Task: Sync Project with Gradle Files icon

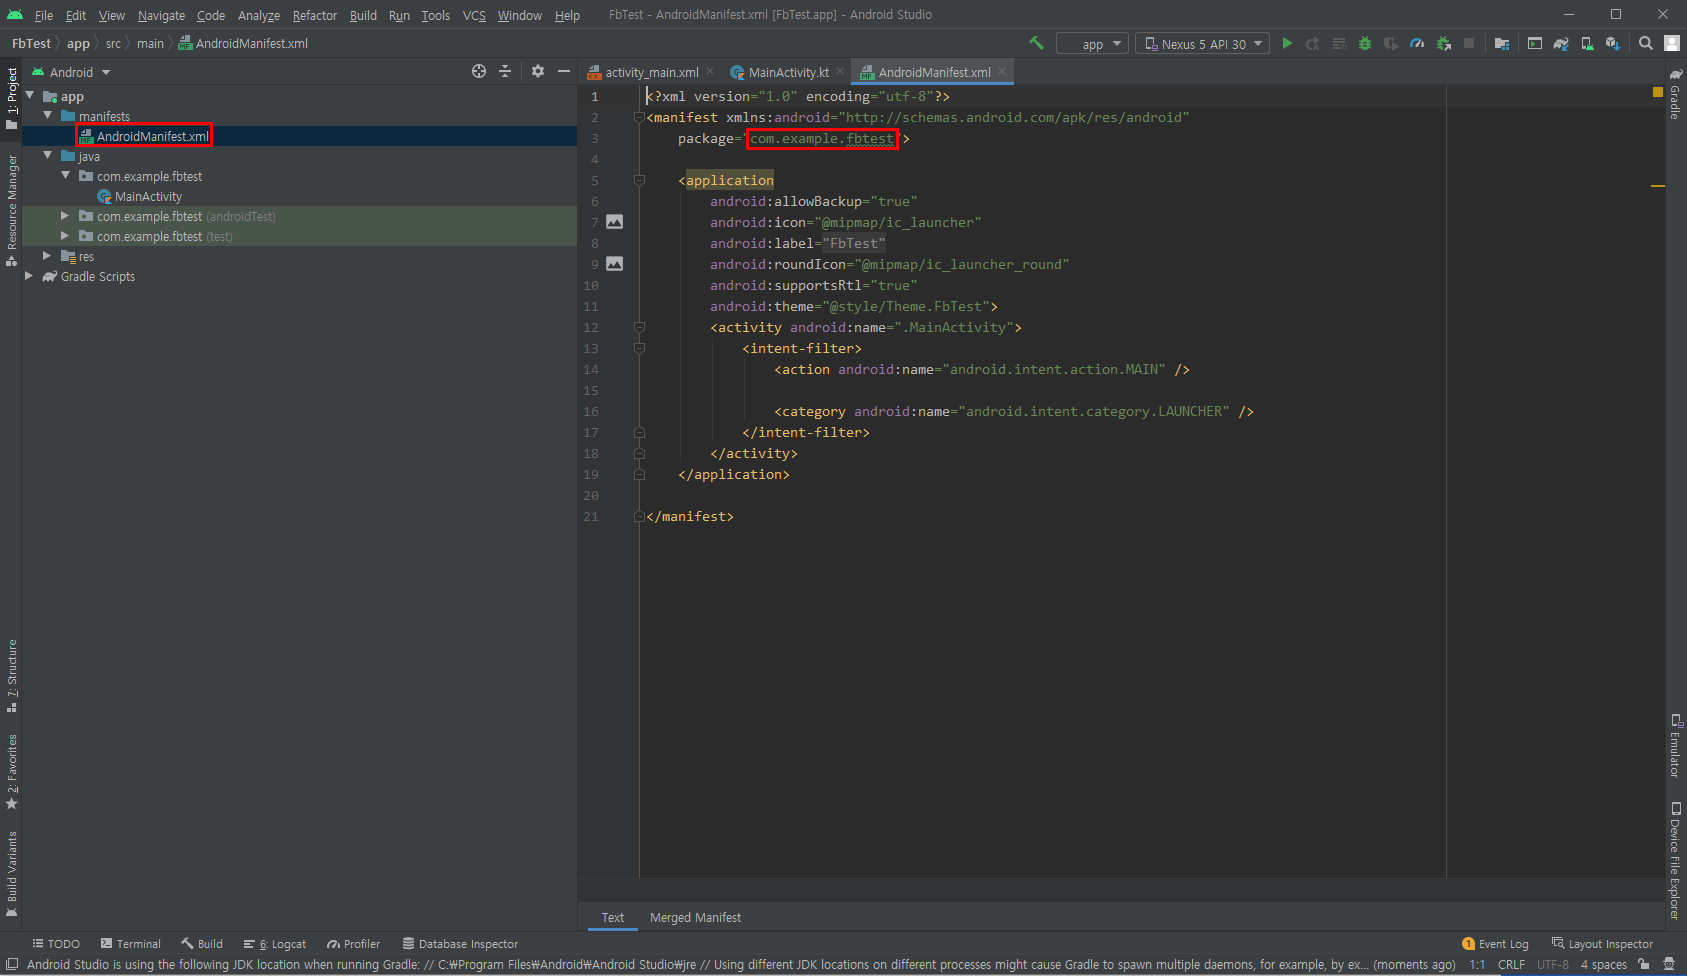Action: tap(1561, 43)
